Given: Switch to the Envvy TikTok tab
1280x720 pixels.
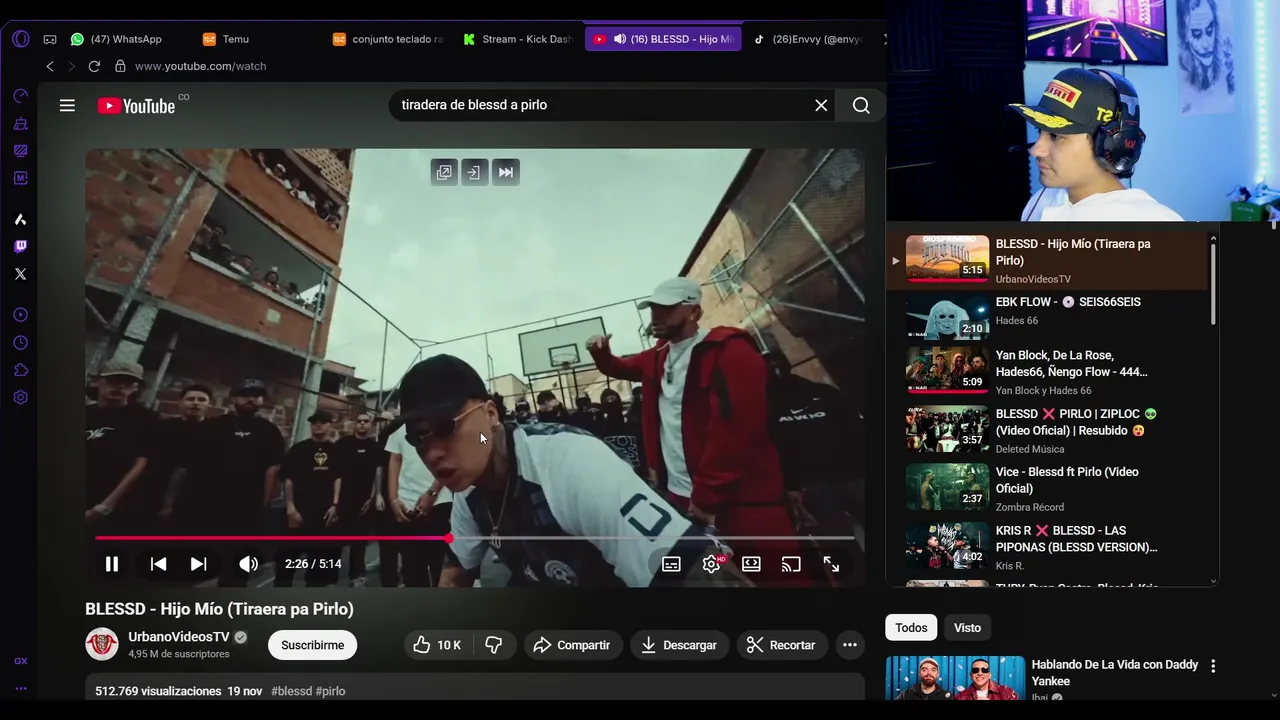Looking at the screenshot, I should click(x=808, y=39).
